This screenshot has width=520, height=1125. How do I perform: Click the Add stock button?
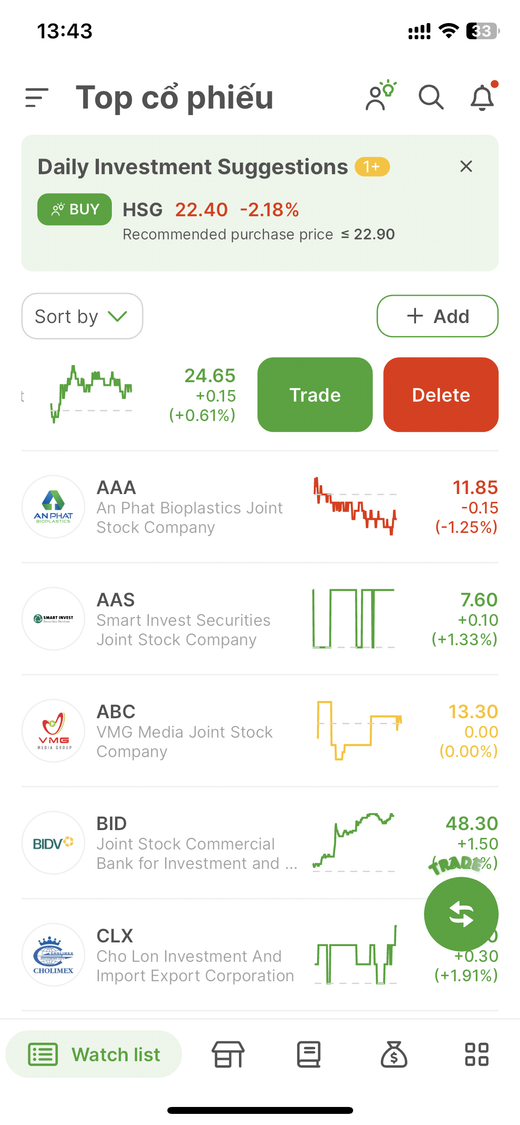[438, 316]
